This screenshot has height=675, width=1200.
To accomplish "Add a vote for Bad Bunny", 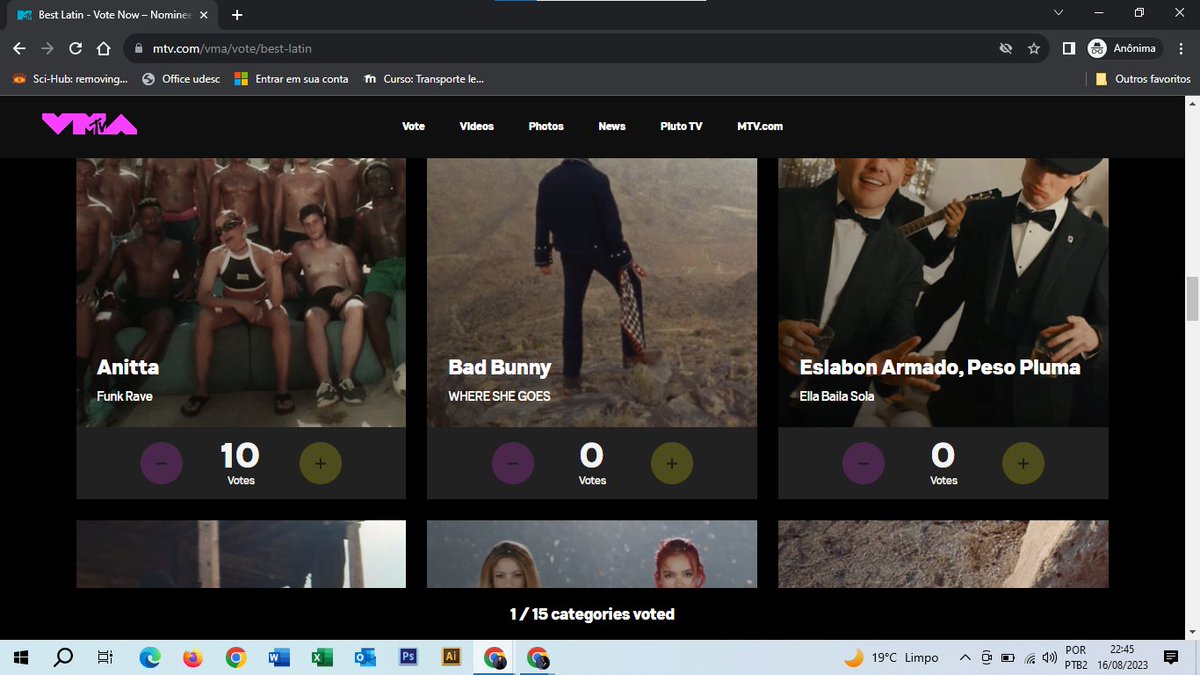I will point(672,463).
